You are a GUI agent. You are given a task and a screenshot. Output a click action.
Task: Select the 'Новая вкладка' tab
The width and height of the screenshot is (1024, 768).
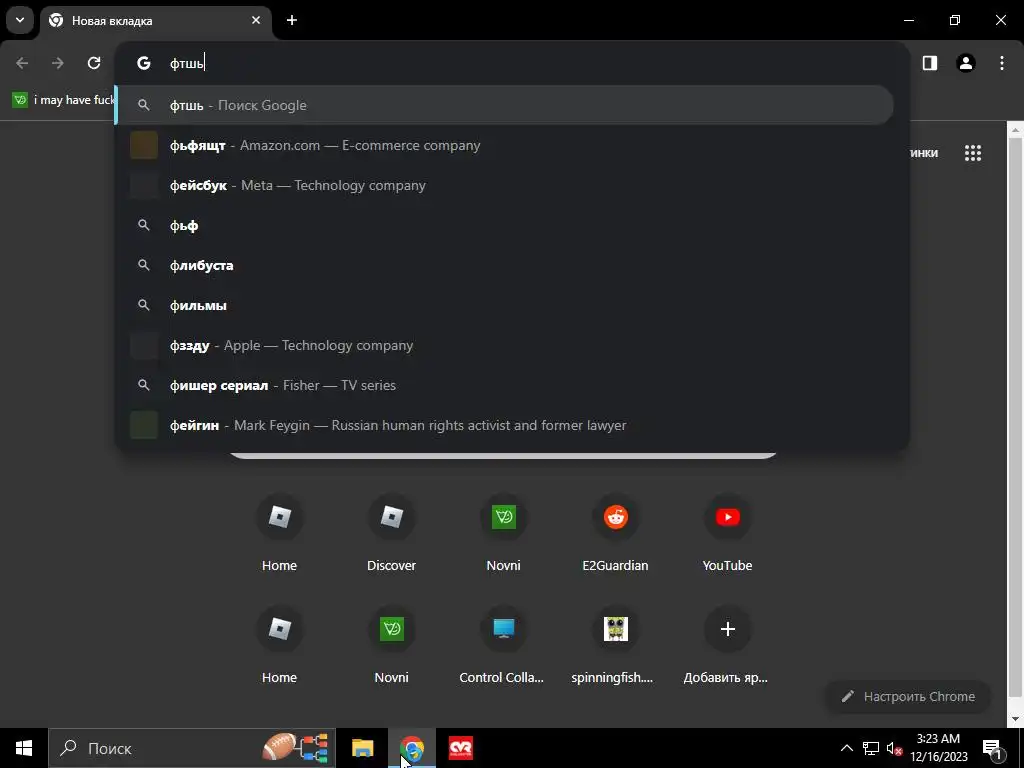tap(155, 20)
